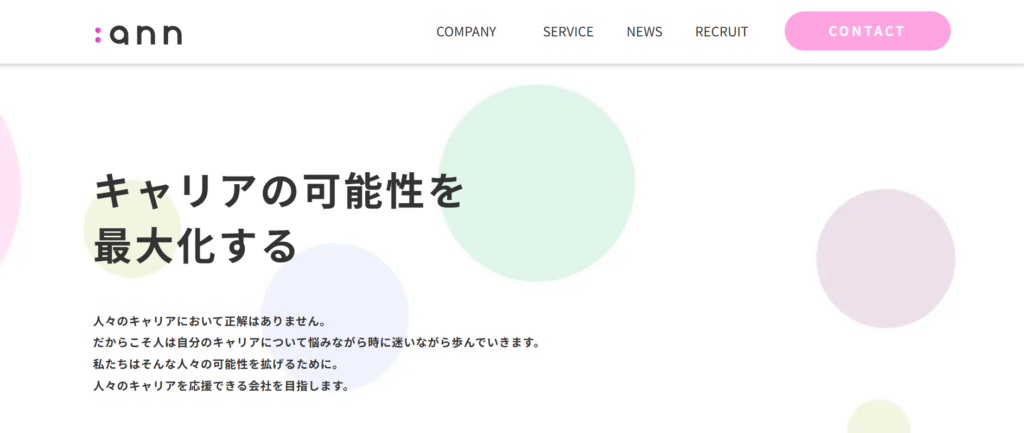The height and width of the screenshot is (433, 1024).
Task: Open the COMPANY menu item
Action: point(465,32)
